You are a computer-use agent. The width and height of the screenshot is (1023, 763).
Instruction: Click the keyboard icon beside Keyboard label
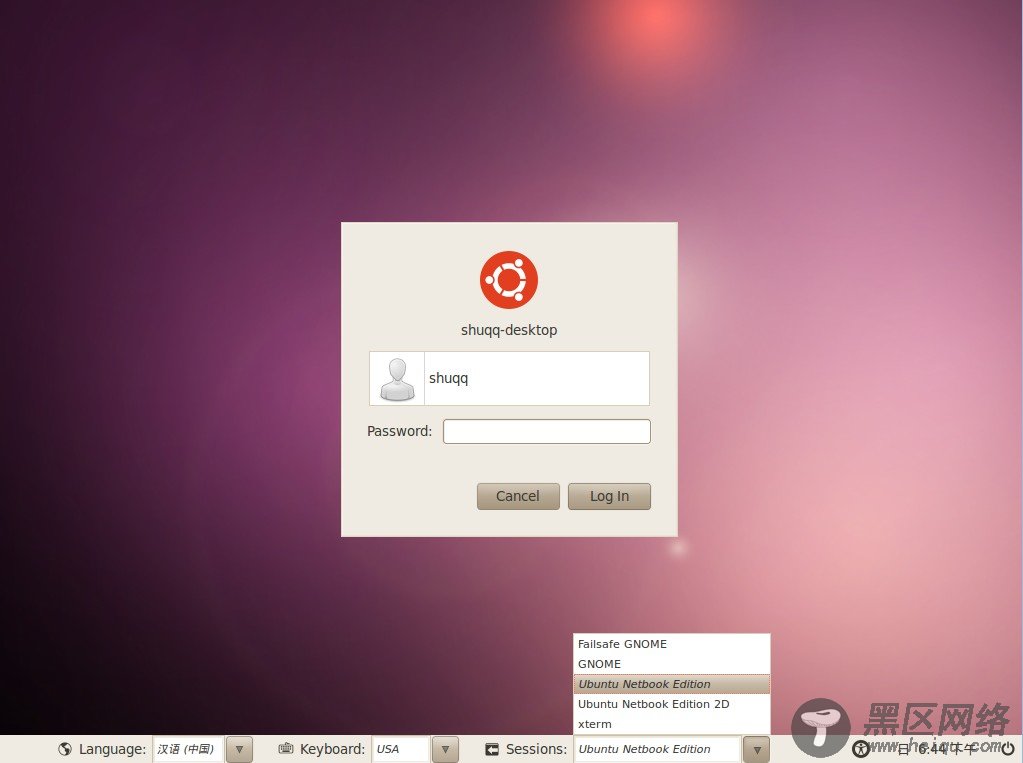286,749
